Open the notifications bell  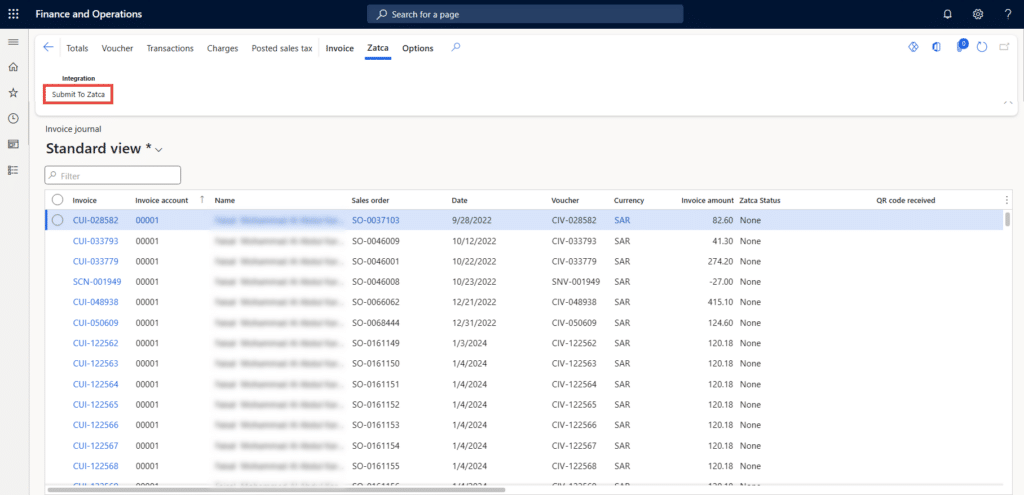(948, 14)
